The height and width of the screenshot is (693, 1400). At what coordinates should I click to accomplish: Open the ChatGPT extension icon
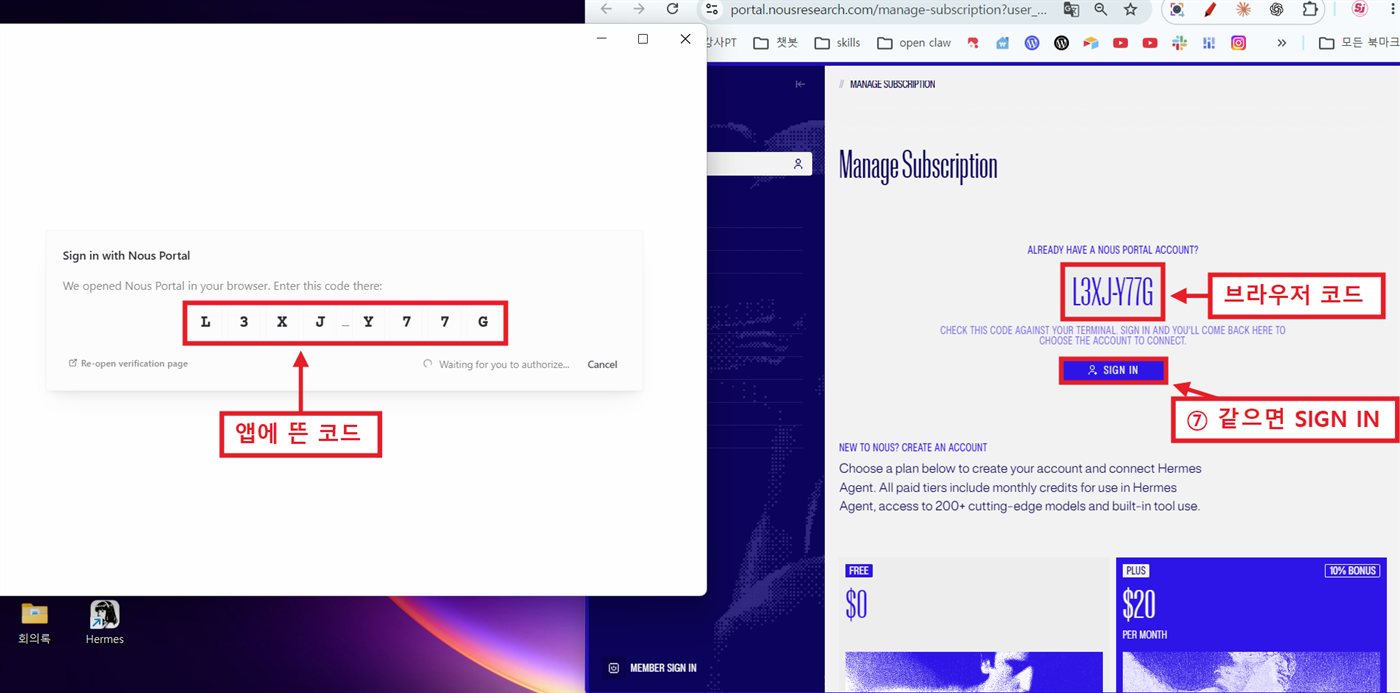1277,9
